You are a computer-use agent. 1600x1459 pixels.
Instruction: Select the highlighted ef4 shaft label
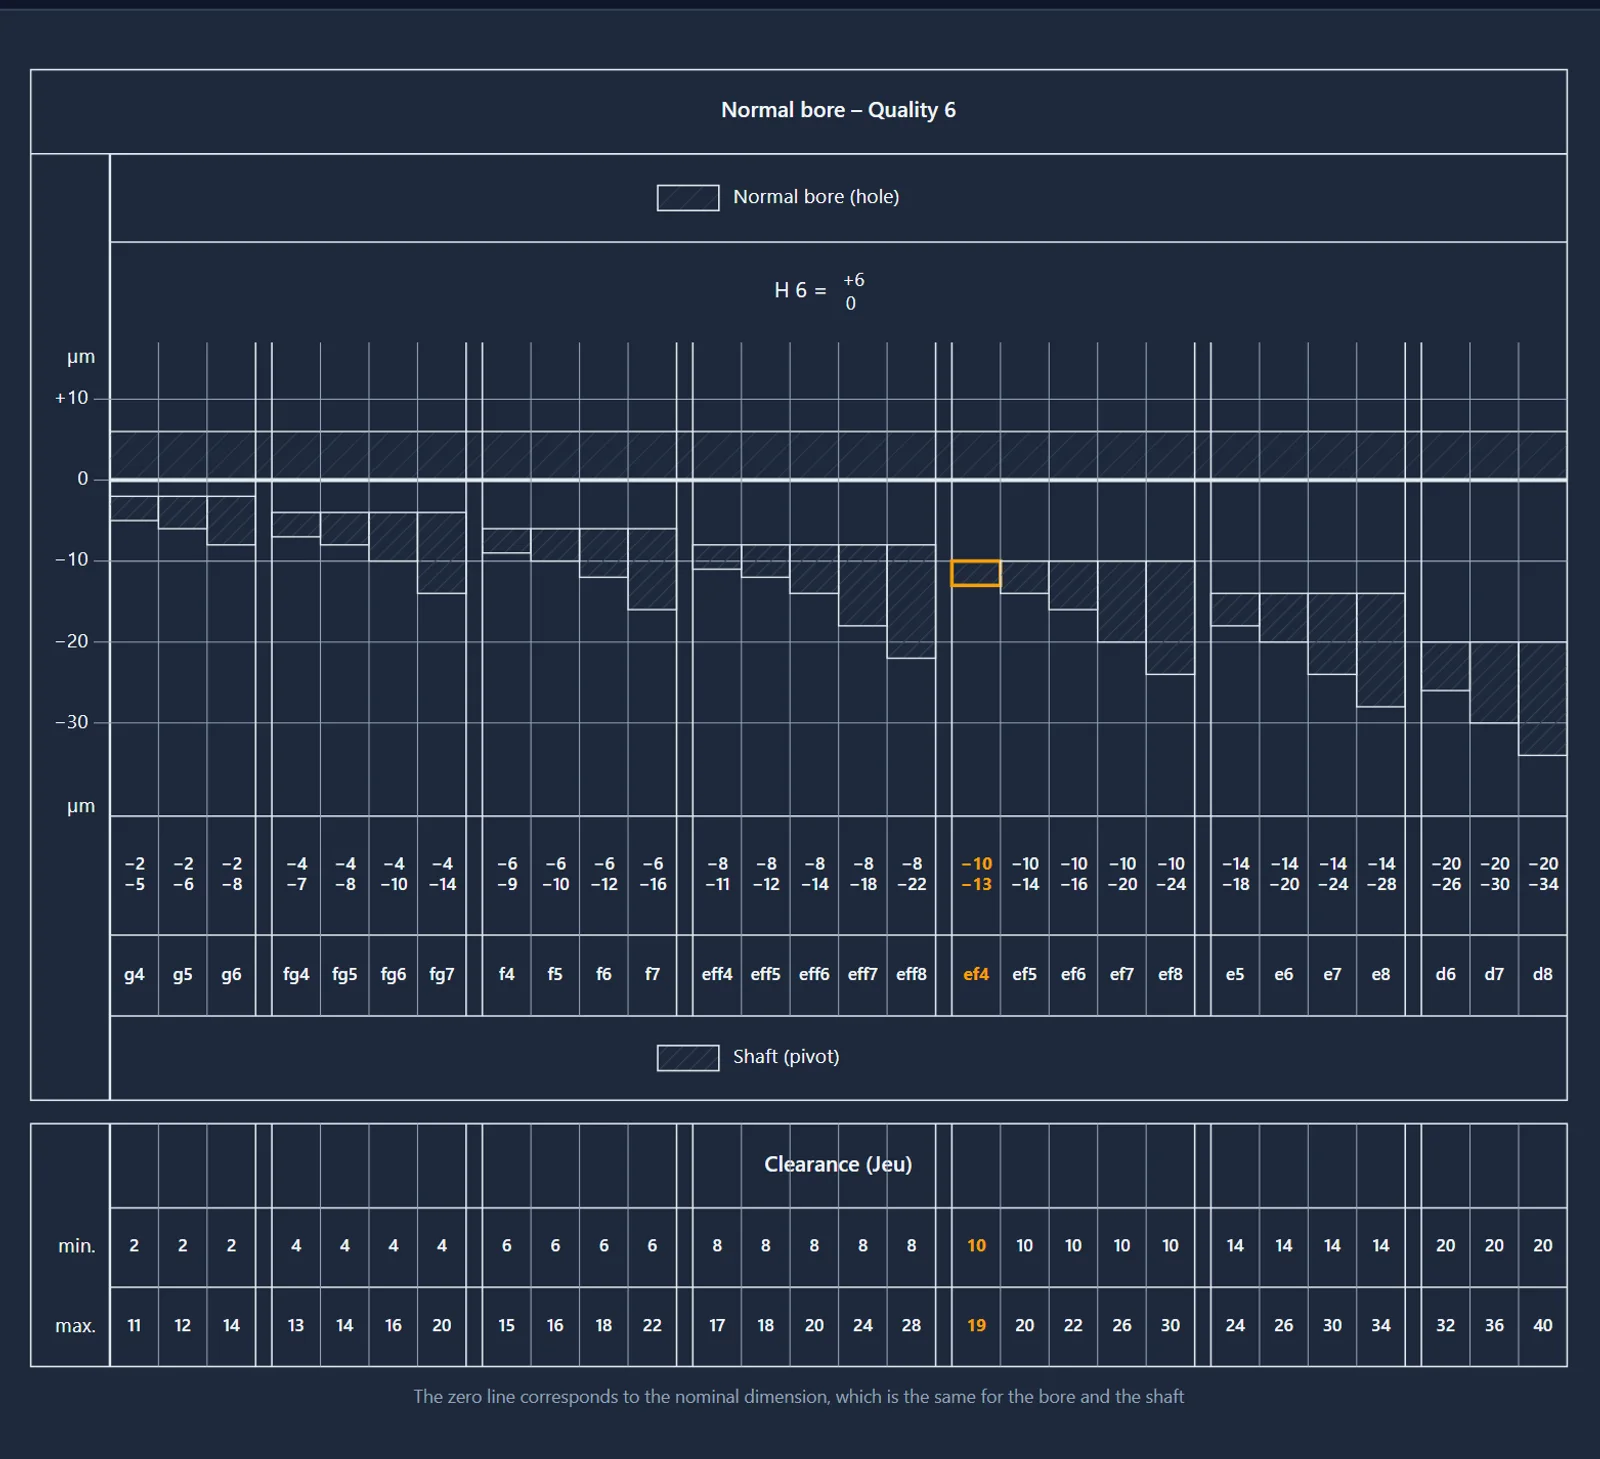[976, 974]
